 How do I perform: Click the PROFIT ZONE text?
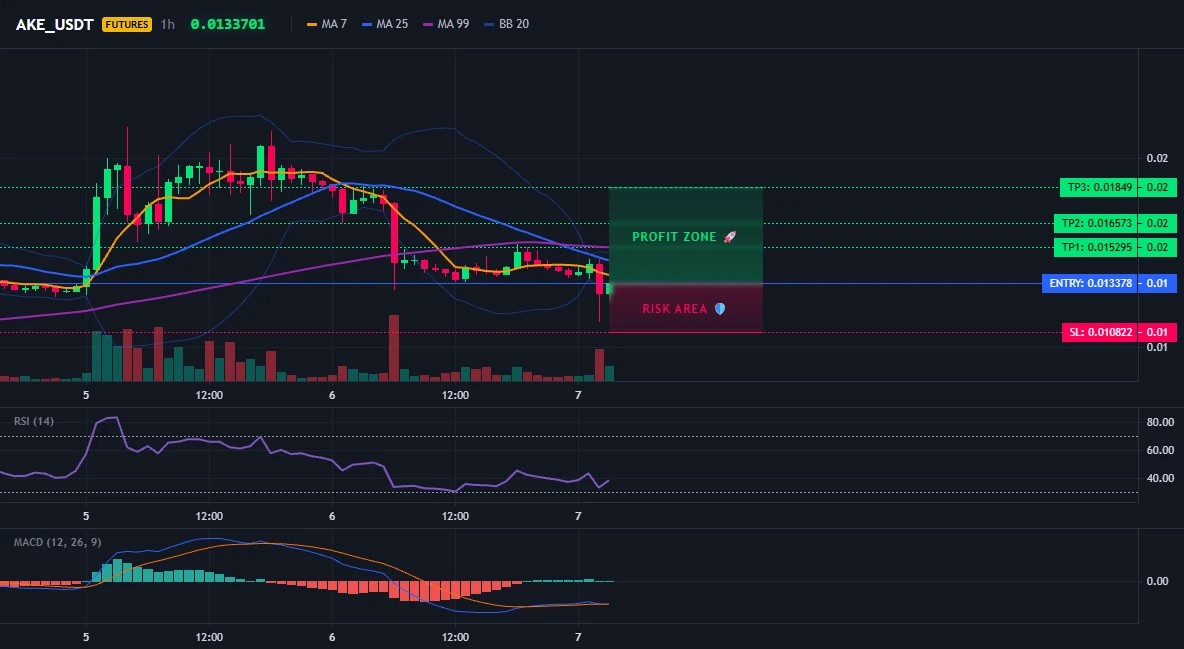[x=674, y=236]
